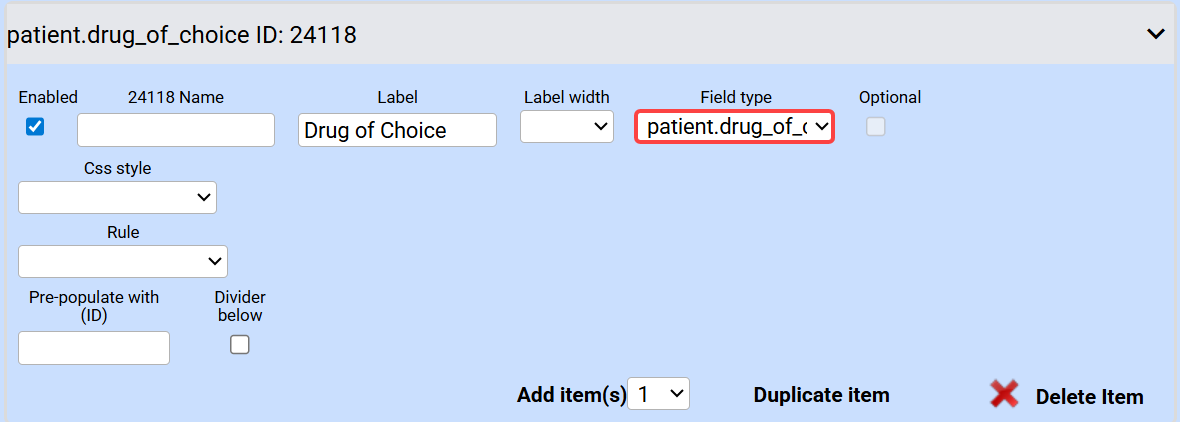Uncheck the Enabled checkbox
Image resolution: width=1180 pixels, height=422 pixels.
[35, 127]
